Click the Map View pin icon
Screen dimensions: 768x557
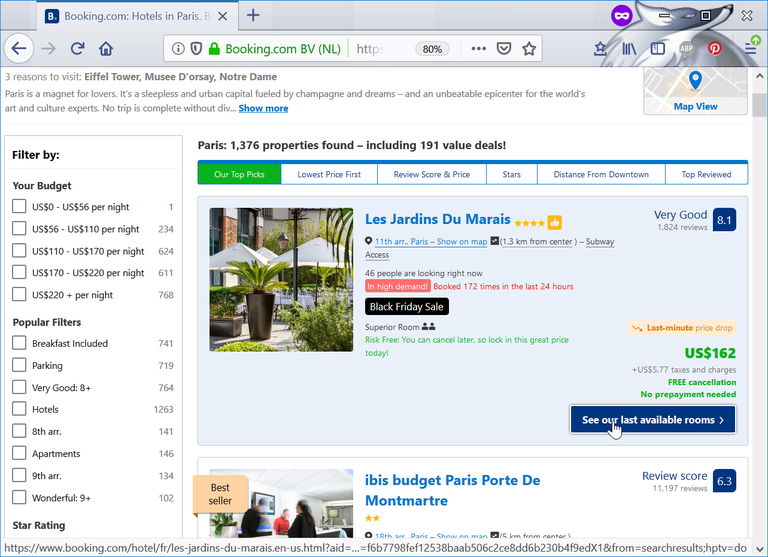(695, 80)
